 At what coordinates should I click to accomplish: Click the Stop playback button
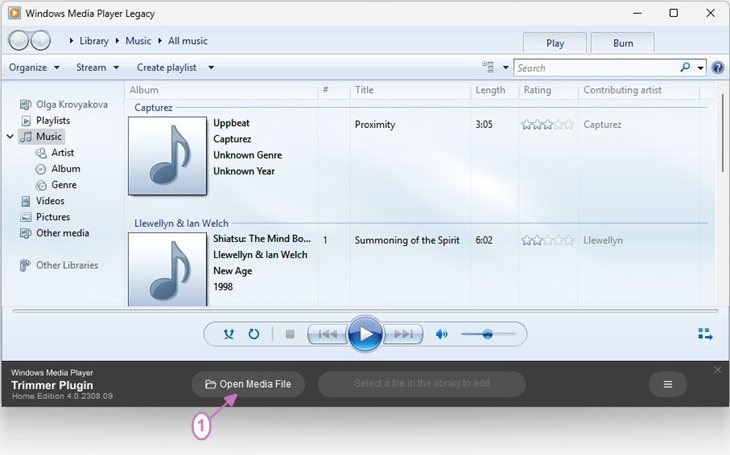pyautogui.click(x=290, y=334)
